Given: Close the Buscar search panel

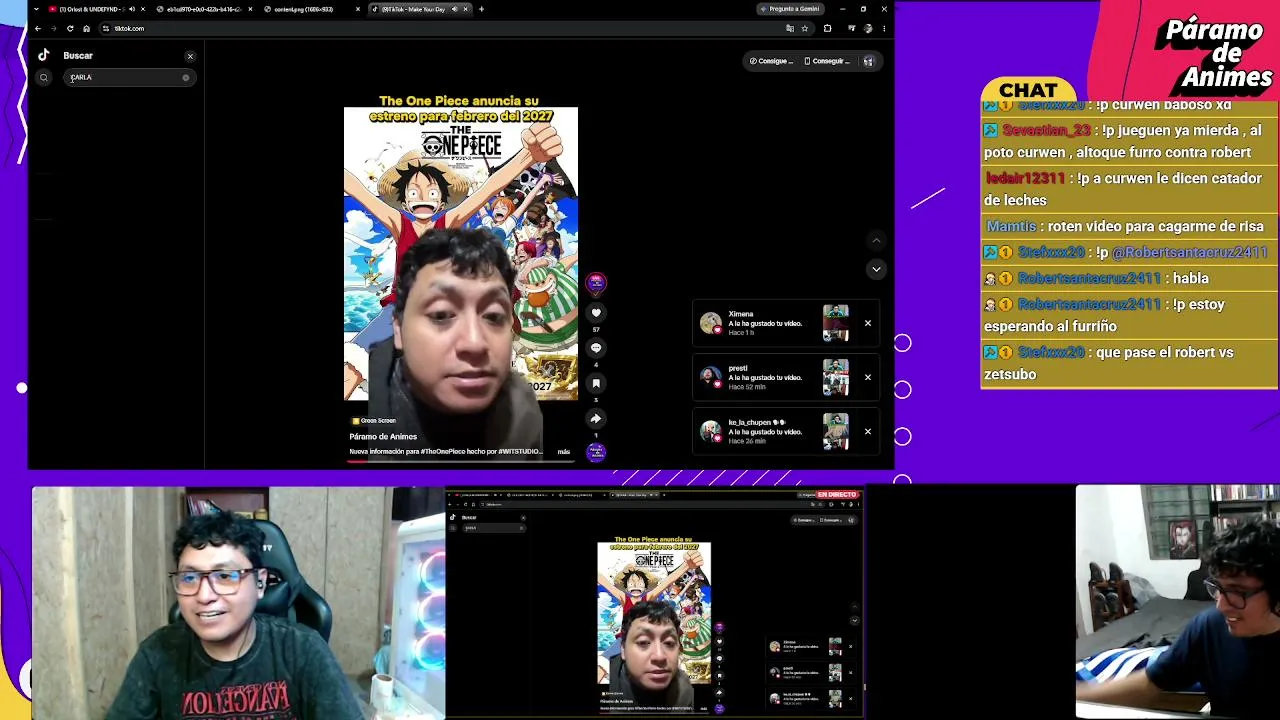Looking at the screenshot, I should 190,56.
